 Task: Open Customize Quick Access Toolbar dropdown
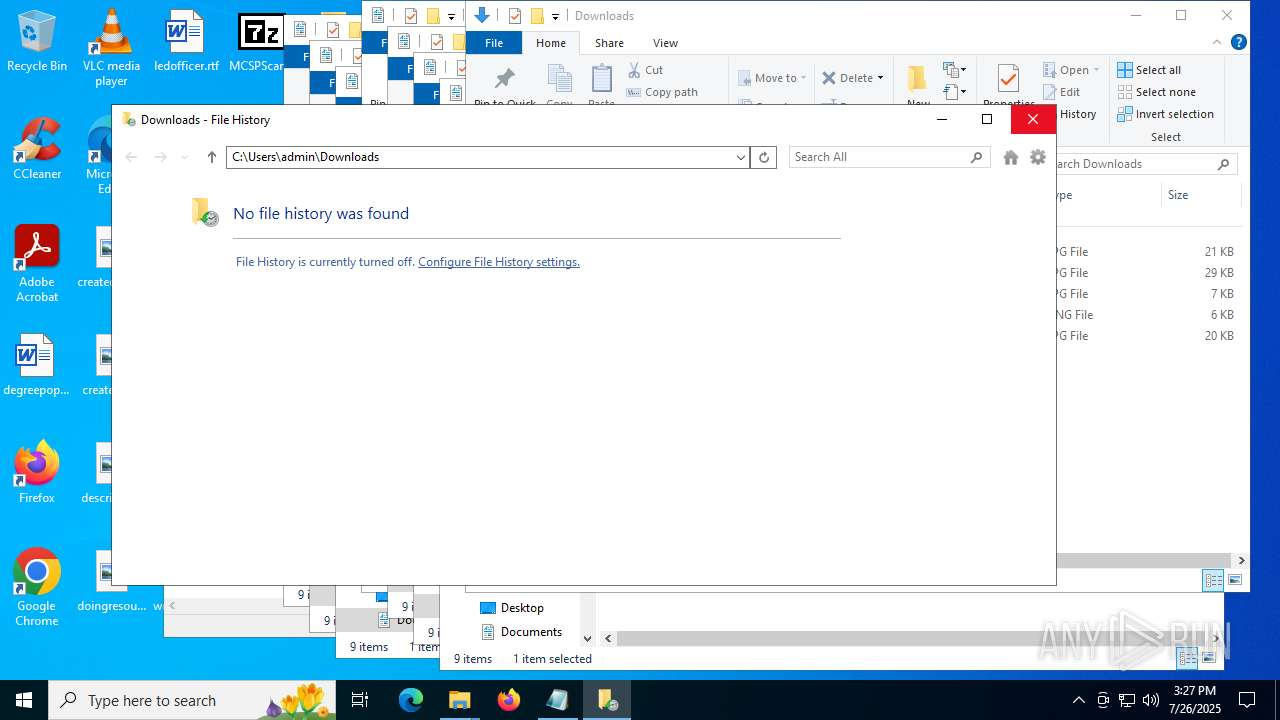[555, 16]
